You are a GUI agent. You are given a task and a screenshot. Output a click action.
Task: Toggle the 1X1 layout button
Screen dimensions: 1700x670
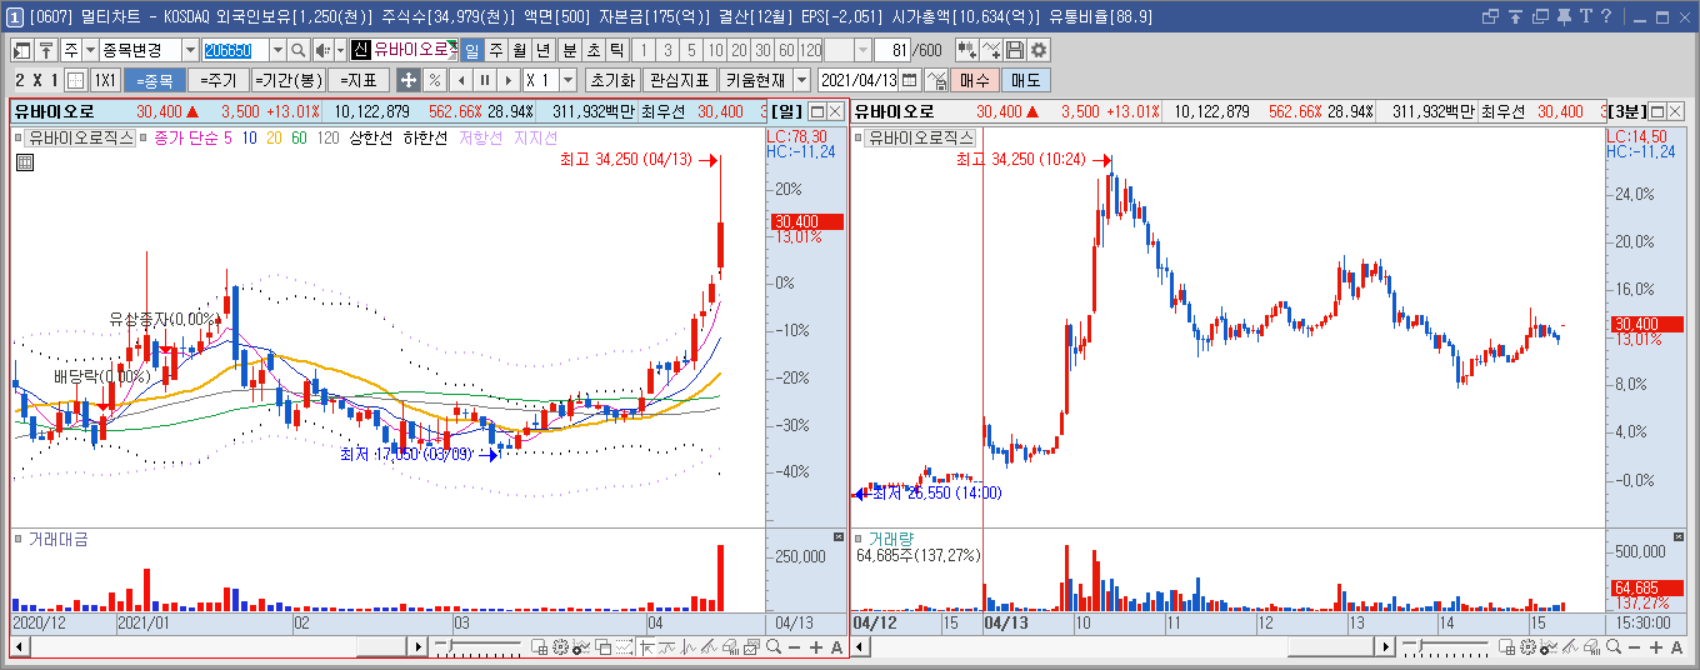(x=105, y=80)
